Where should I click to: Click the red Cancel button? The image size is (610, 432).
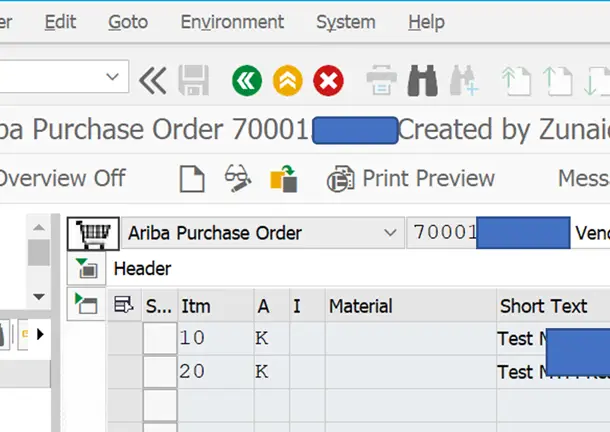(x=328, y=81)
